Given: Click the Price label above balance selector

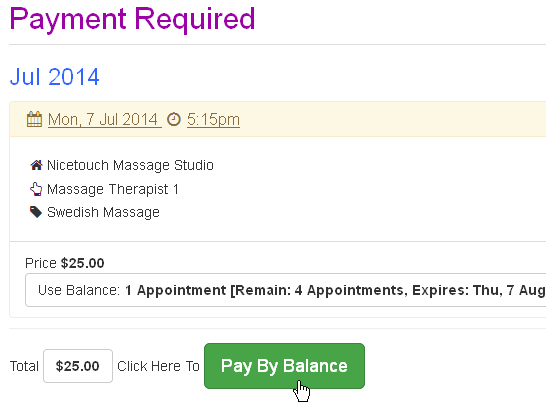Looking at the screenshot, I should click(41, 263).
